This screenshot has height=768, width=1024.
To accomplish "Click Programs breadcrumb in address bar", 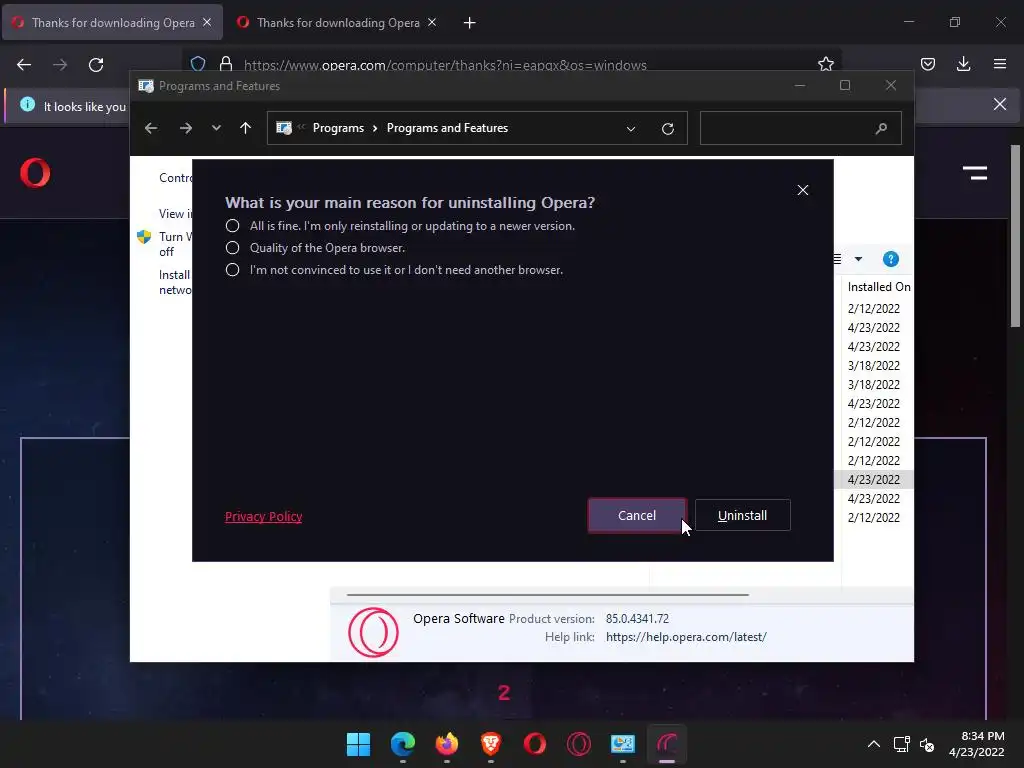I will (x=338, y=128).
